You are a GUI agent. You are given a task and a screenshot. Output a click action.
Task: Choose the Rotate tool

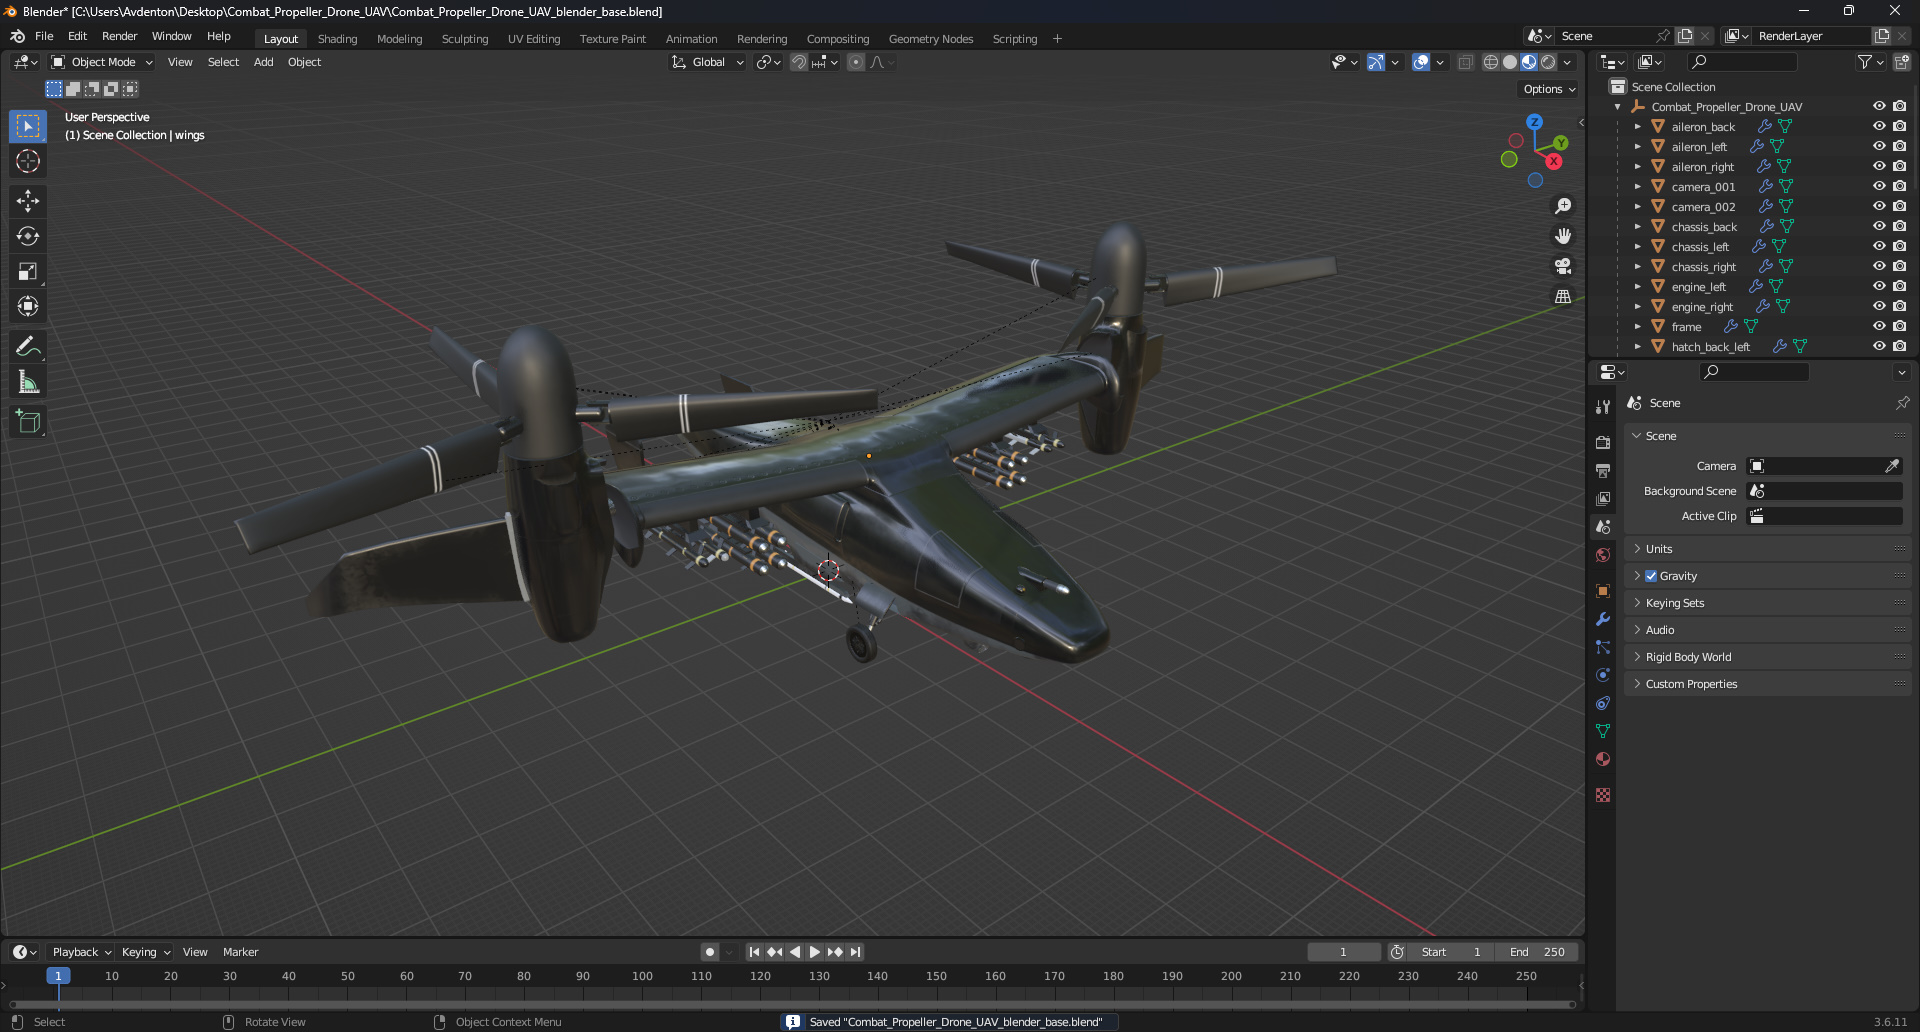(x=28, y=236)
